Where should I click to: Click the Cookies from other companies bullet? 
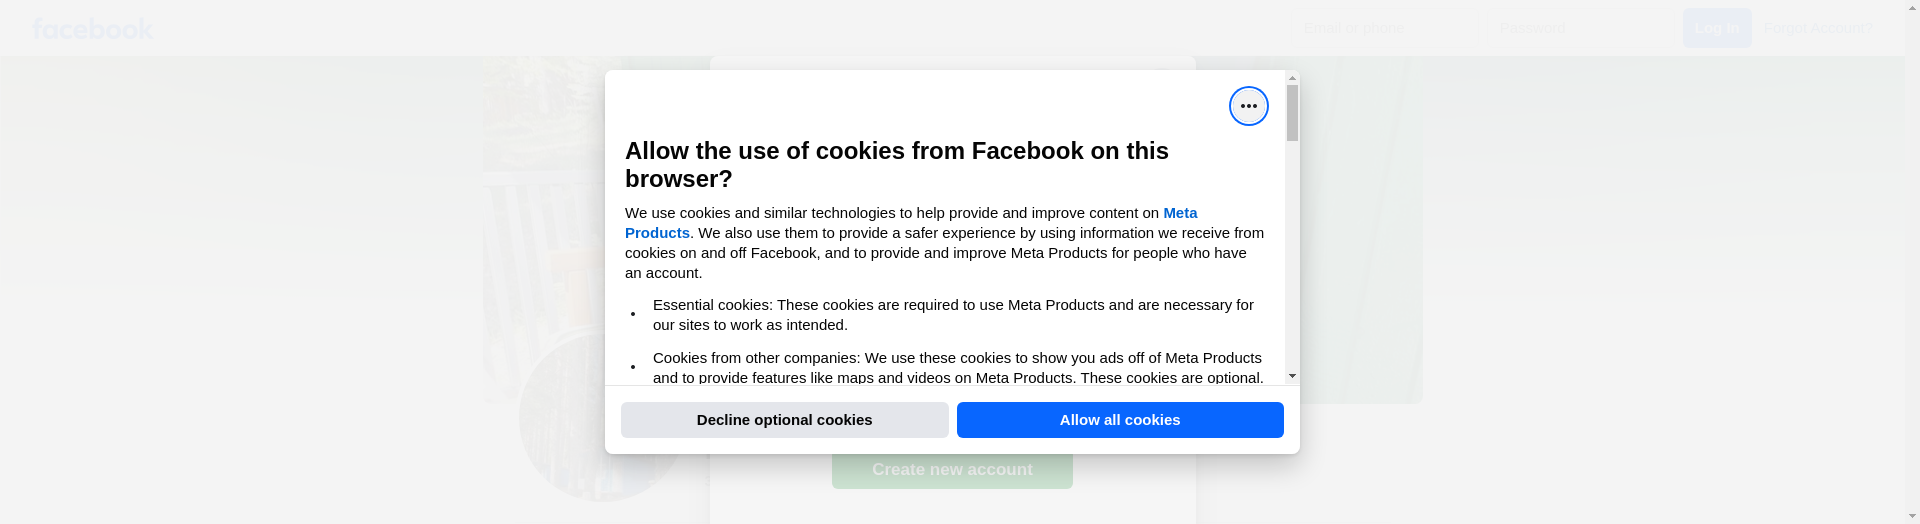(x=956, y=367)
